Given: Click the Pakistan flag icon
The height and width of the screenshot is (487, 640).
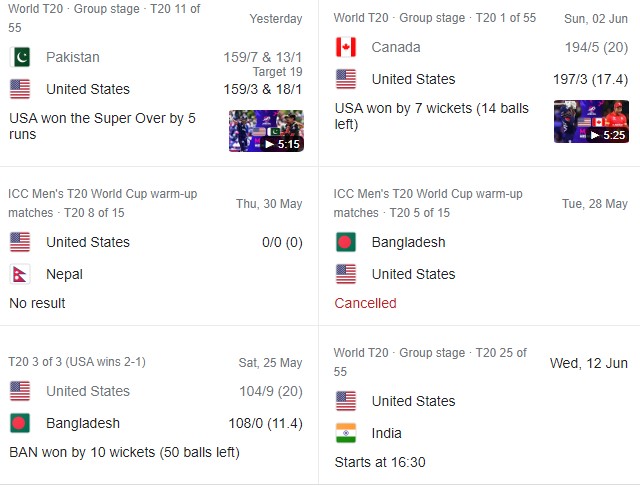Looking at the screenshot, I should click(x=20, y=57).
